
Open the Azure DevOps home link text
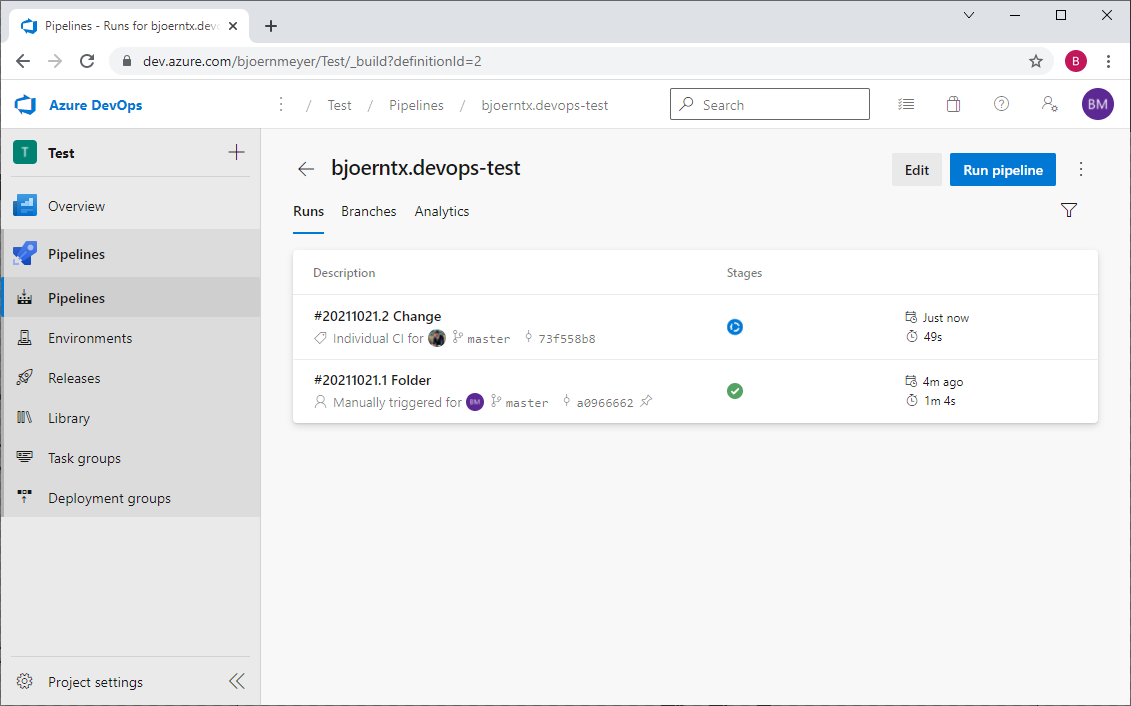coord(95,105)
